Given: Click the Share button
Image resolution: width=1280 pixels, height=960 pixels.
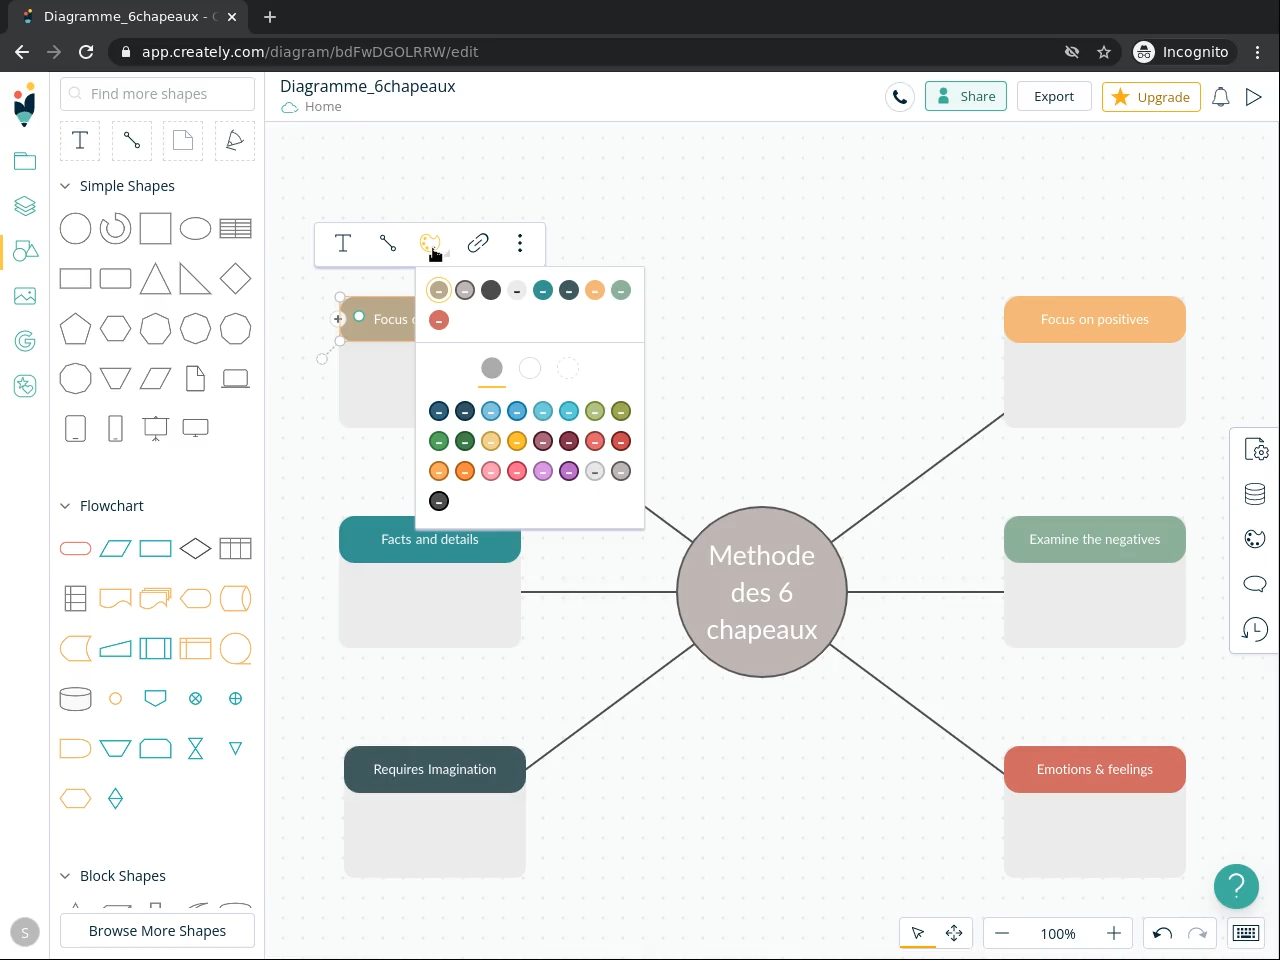Looking at the screenshot, I should click(966, 97).
